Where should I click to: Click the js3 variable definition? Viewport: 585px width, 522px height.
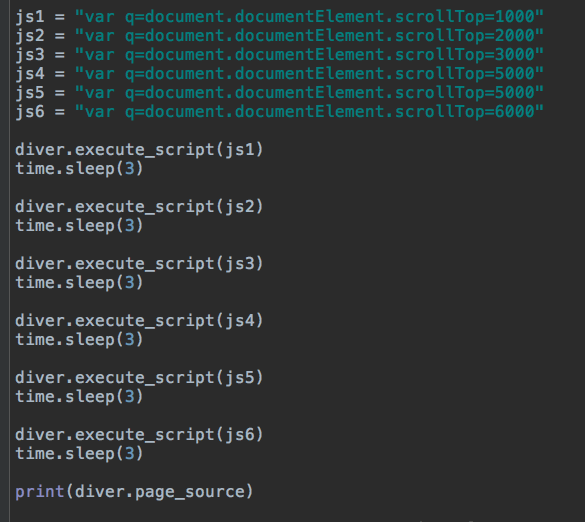(x=30, y=55)
